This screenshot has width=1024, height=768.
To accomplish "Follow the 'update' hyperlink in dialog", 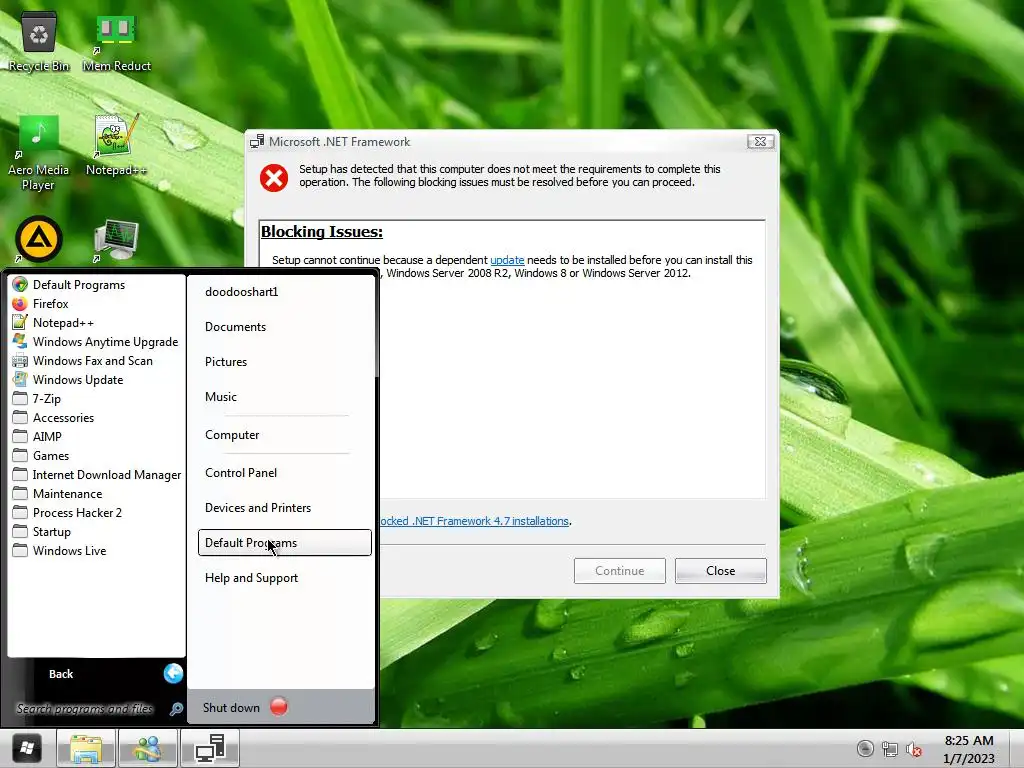I will click(x=507, y=260).
